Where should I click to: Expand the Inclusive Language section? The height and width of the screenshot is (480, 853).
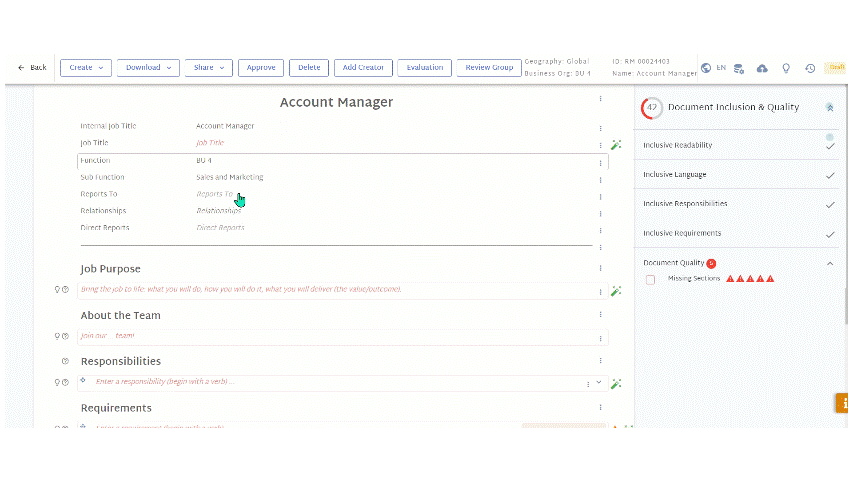[830, 176]
